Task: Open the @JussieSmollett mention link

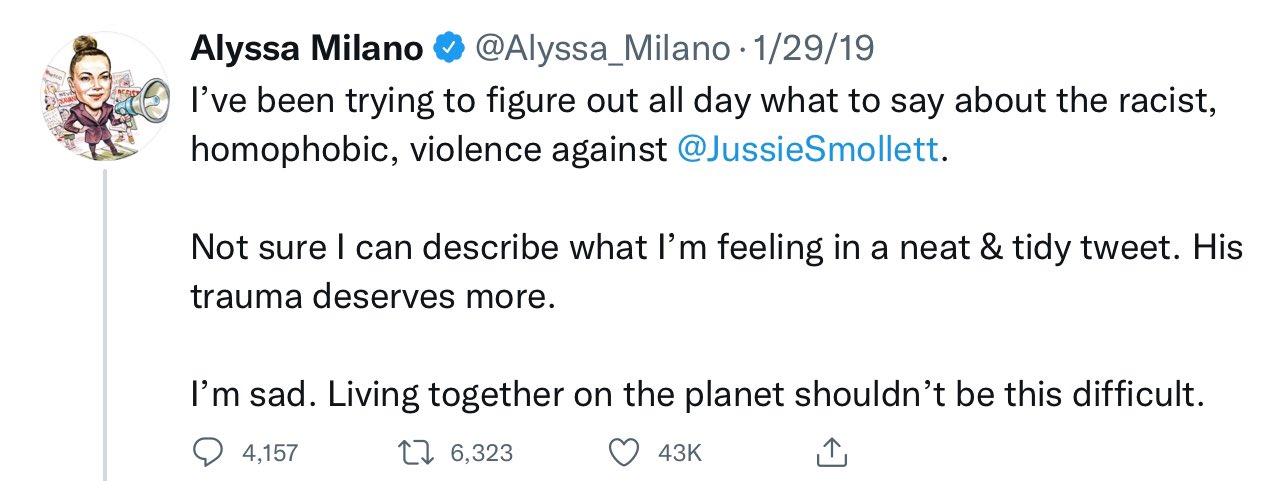Action: (x=809, y=150)
